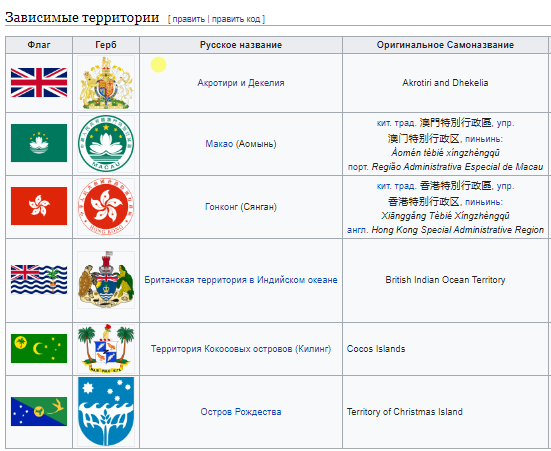Click the 'Зависимые территории' section heading
551x451 pixels.
[x=82, y=18]
